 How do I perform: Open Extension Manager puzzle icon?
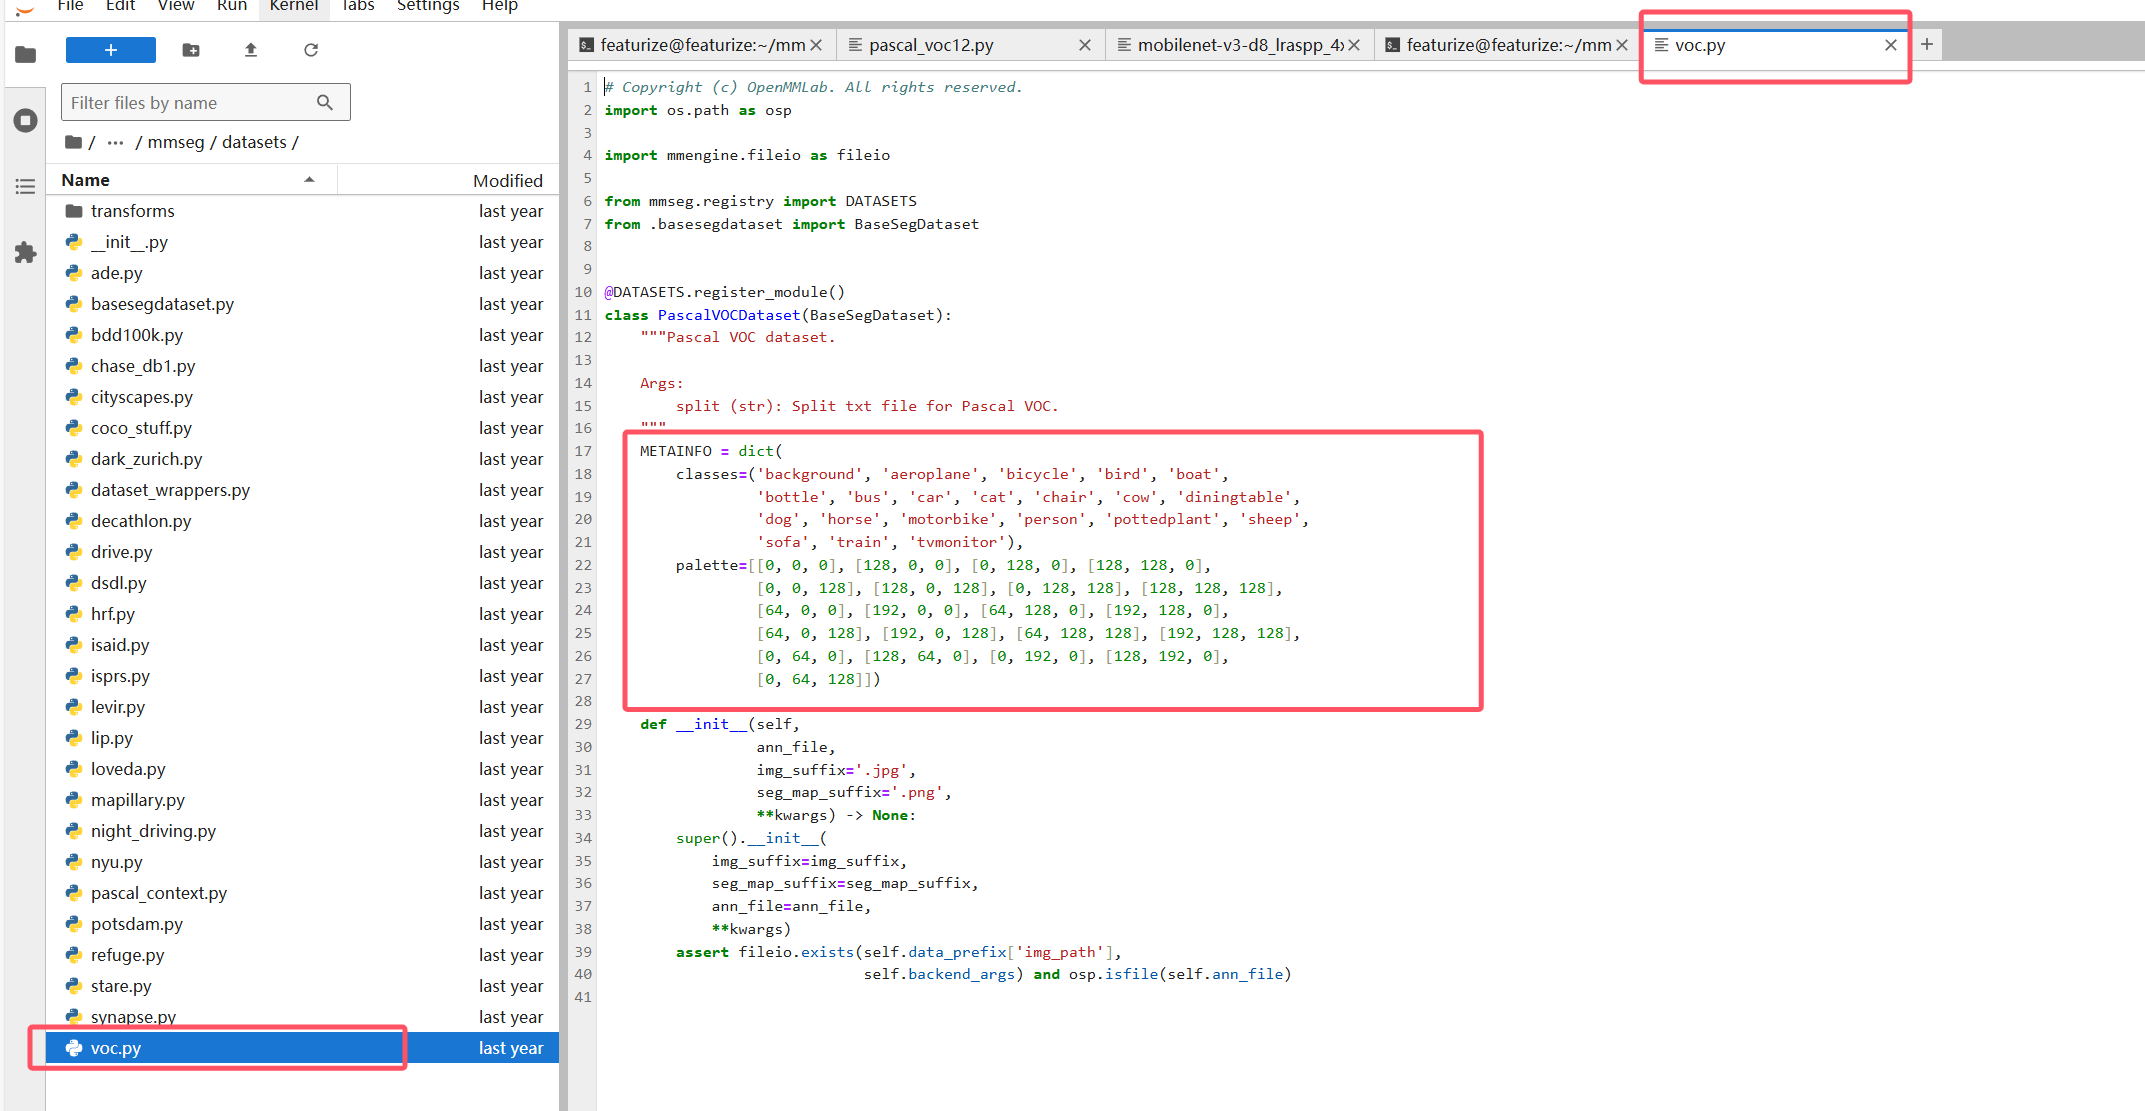(26, 253)
